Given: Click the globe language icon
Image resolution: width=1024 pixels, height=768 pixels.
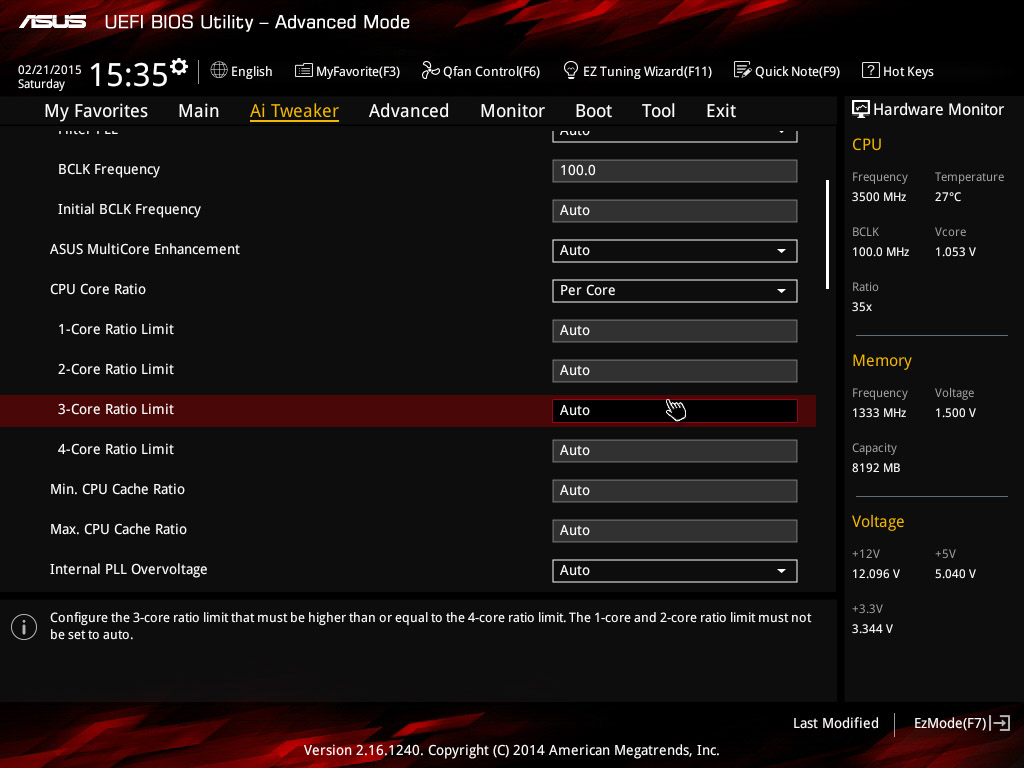Looking at the screenshot, I should click(219, 70).
